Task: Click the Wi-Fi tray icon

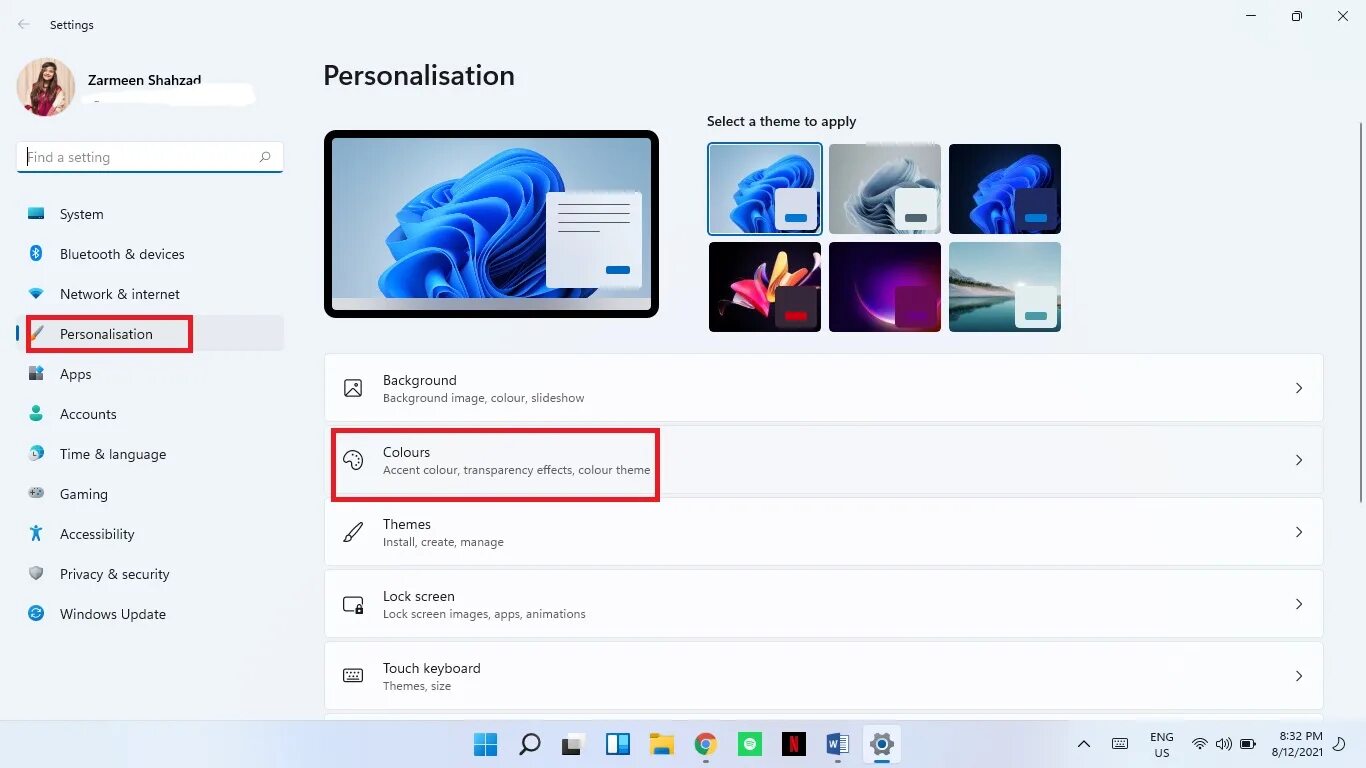Action: click(x=1199, y=744)
